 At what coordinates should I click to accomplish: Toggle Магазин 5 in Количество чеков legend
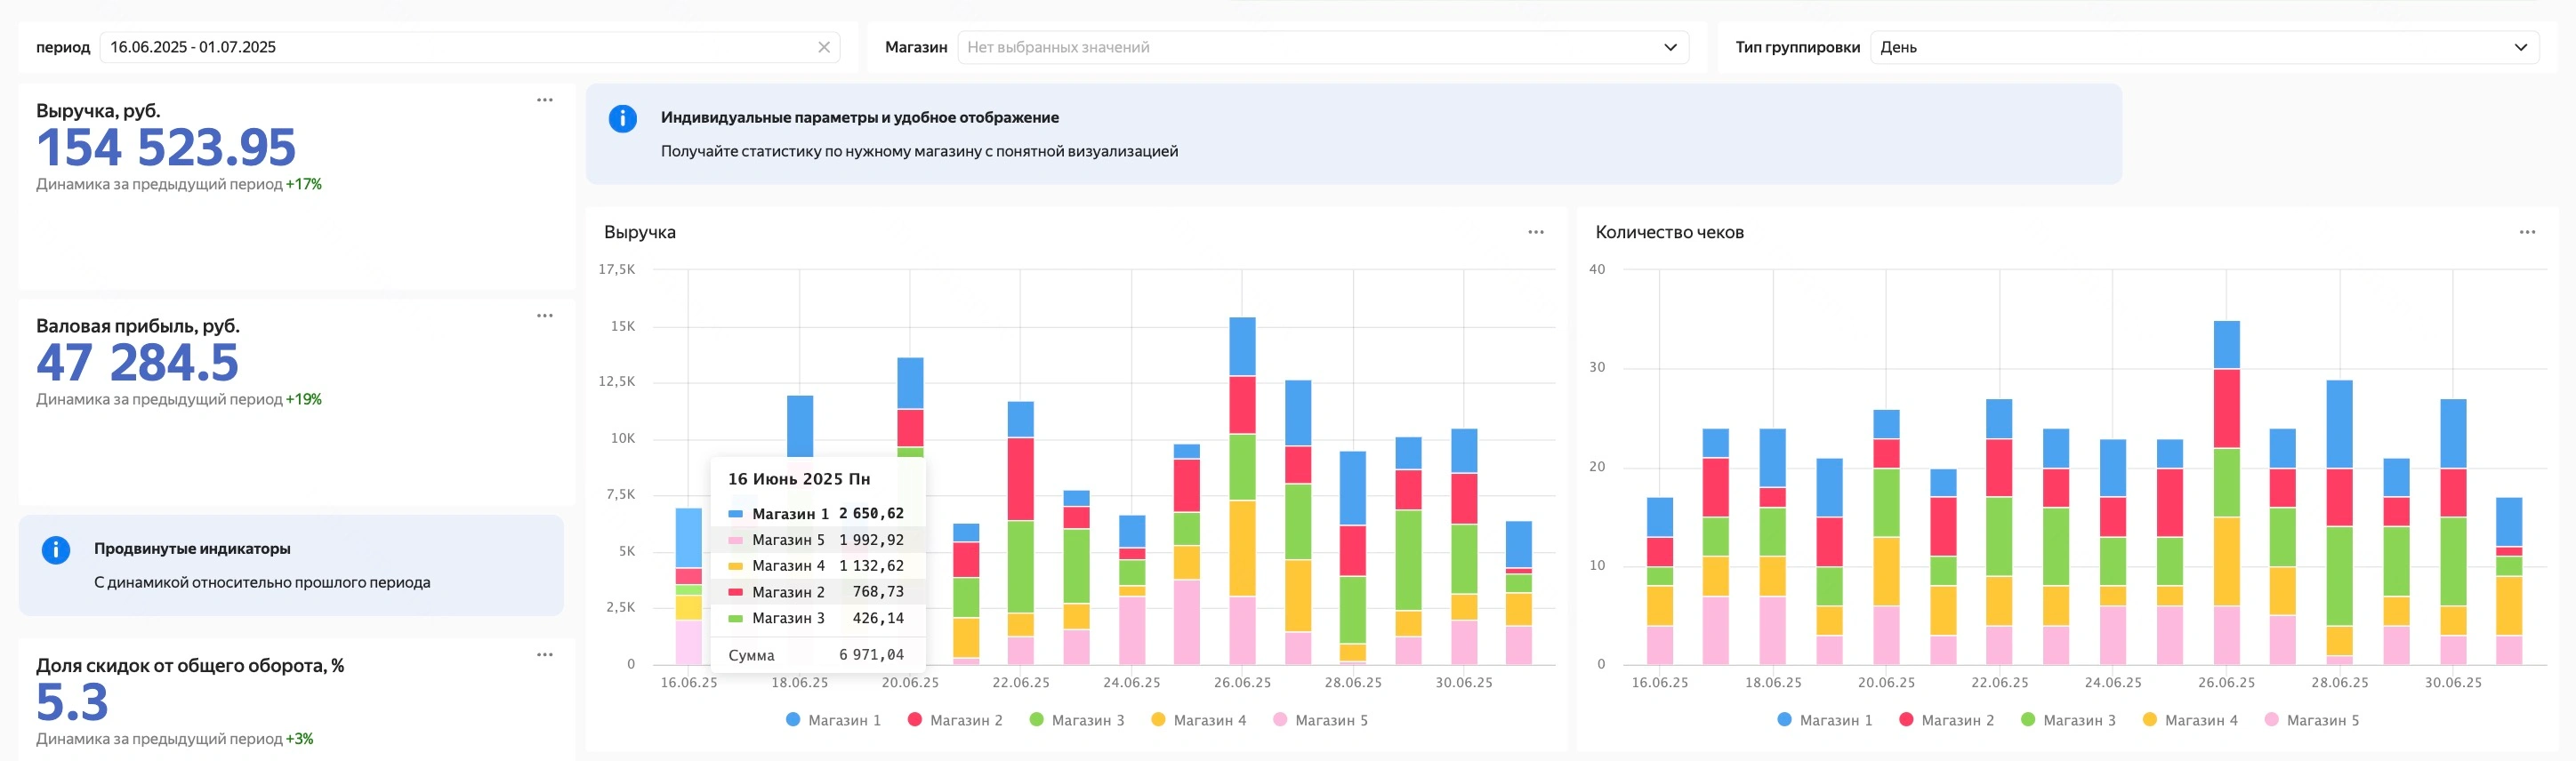(x=2312, y=720)
